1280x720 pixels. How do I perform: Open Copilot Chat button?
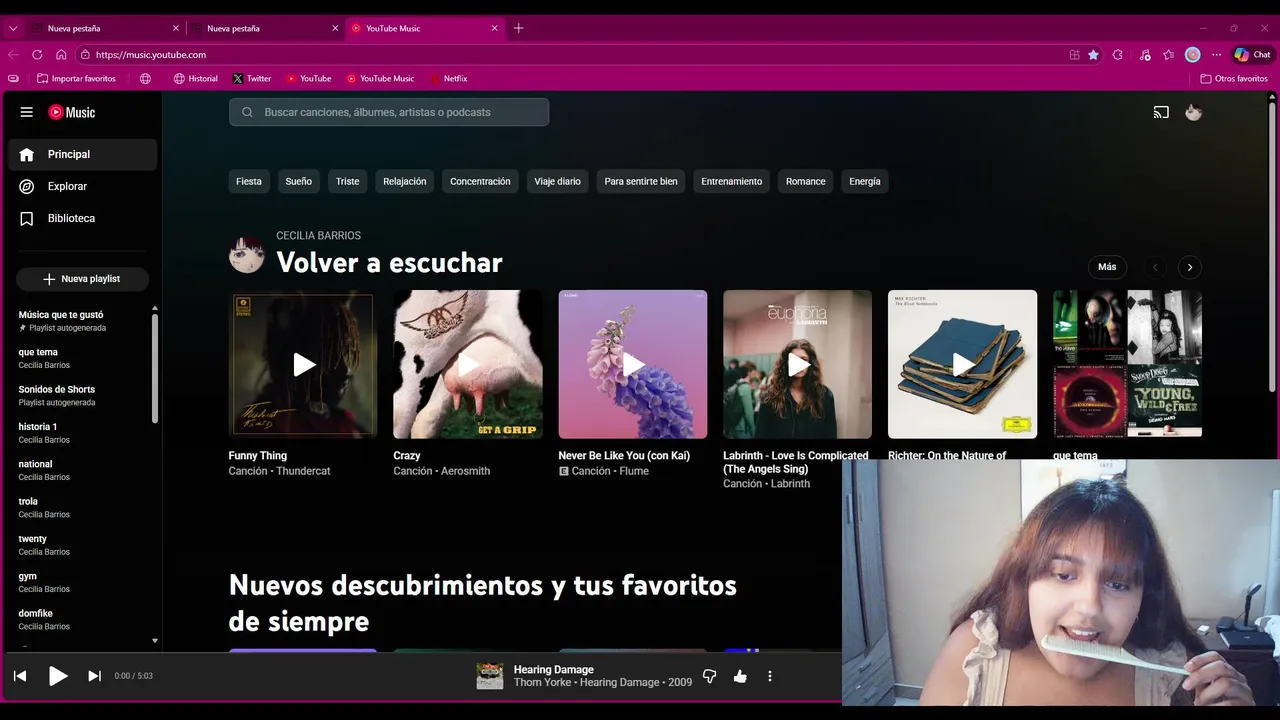point(1253,55)
